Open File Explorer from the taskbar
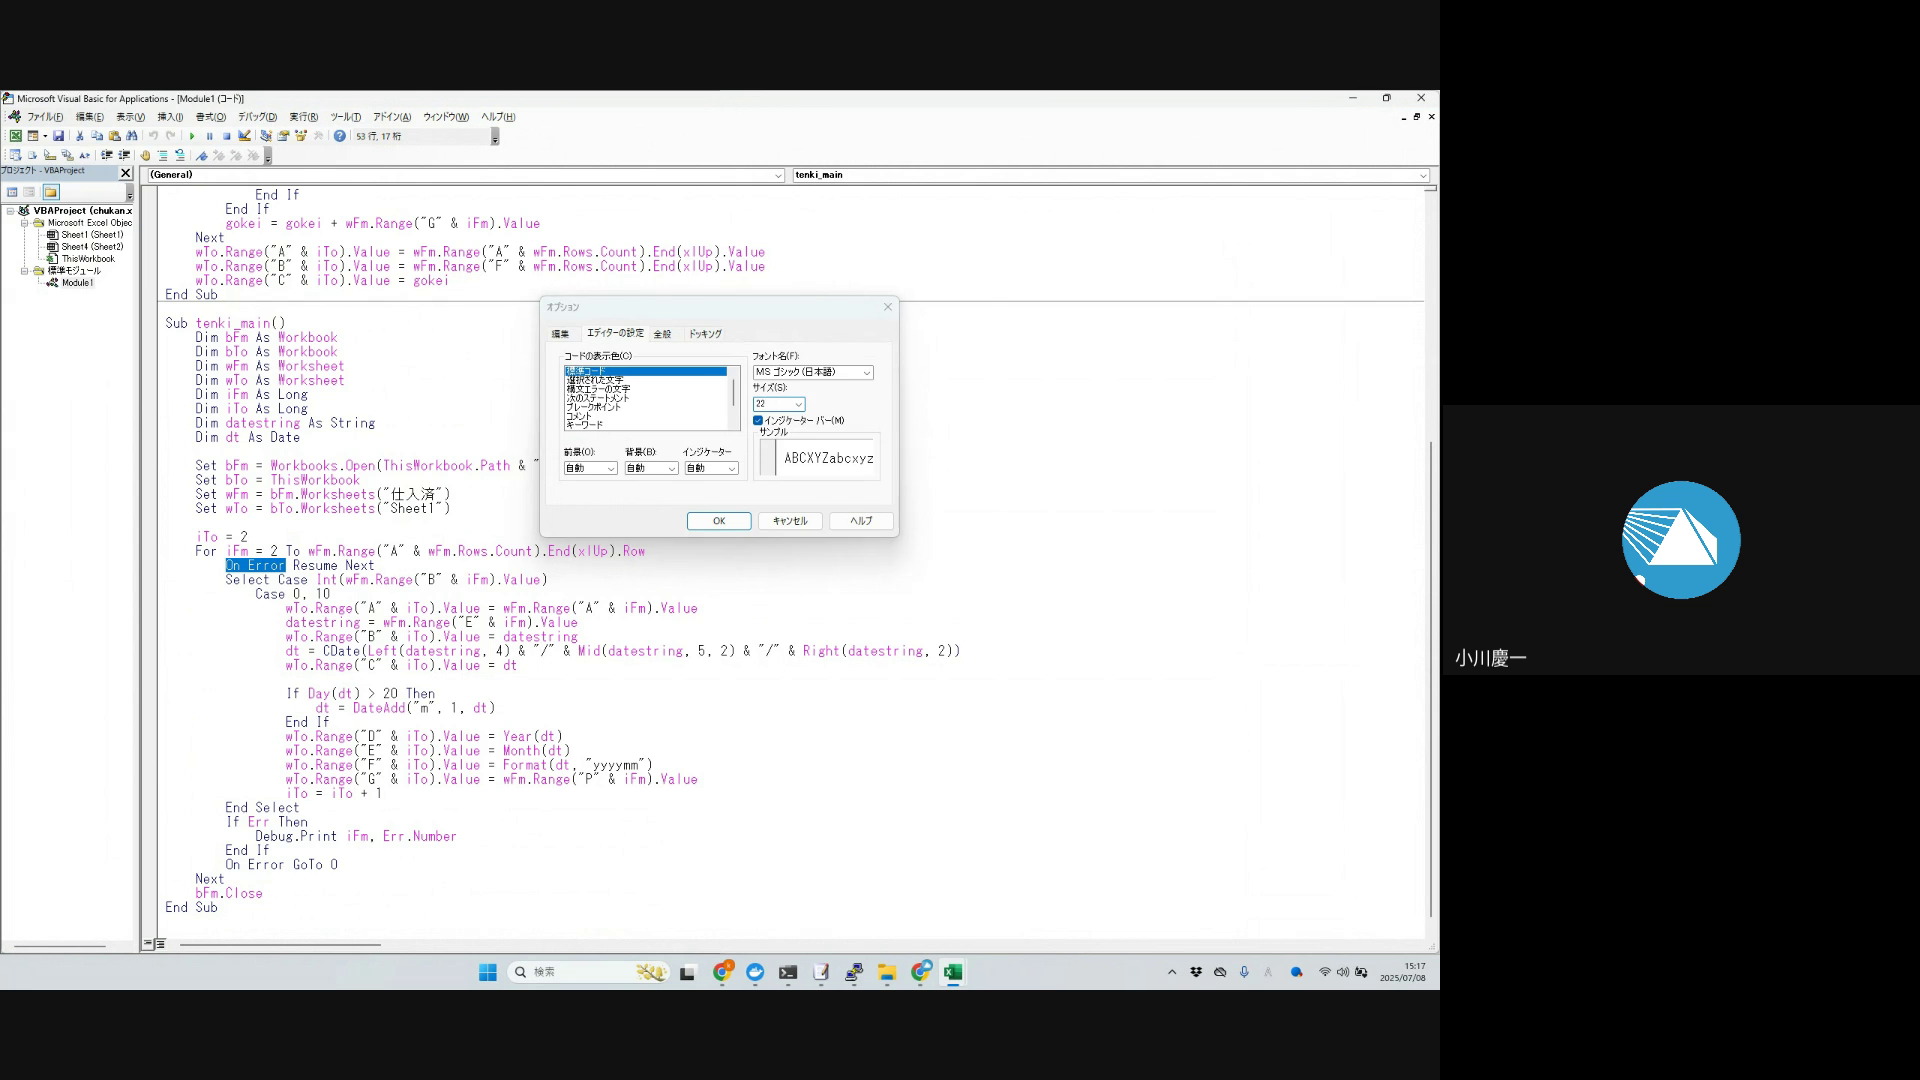 pyautogui.click(x=886, y=972)
